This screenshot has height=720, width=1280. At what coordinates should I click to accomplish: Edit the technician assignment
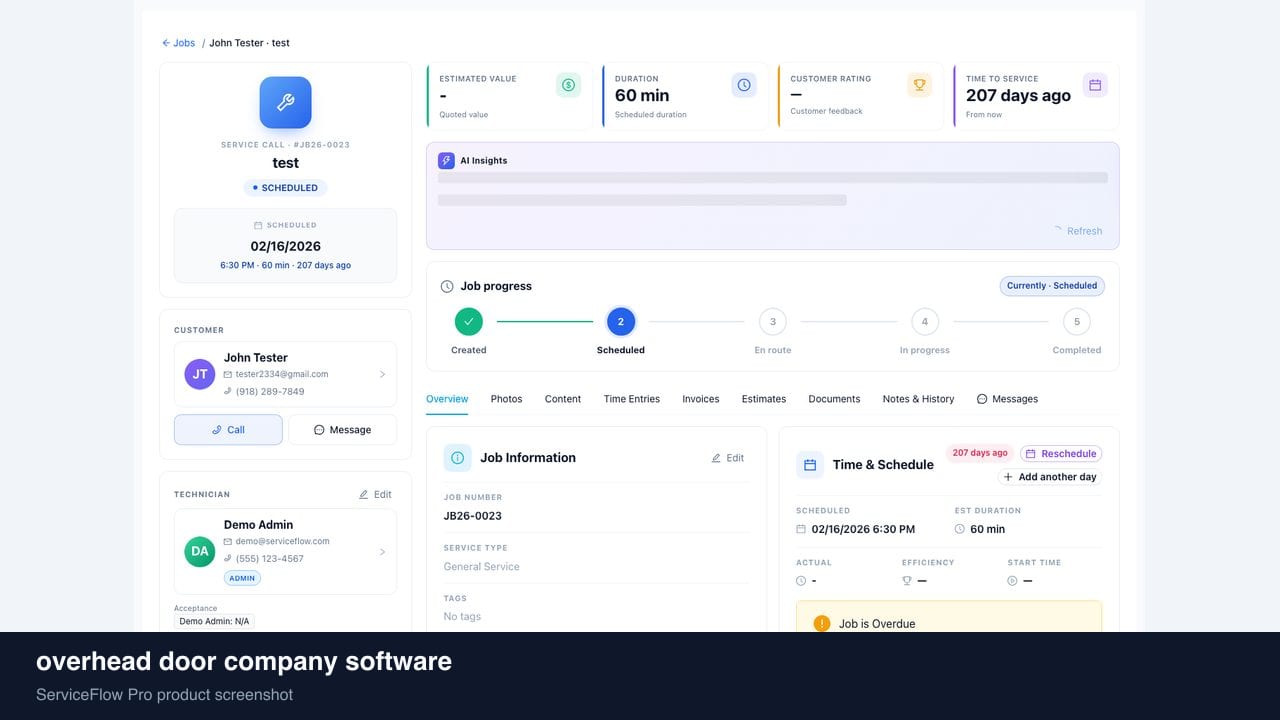click(375, 494)
